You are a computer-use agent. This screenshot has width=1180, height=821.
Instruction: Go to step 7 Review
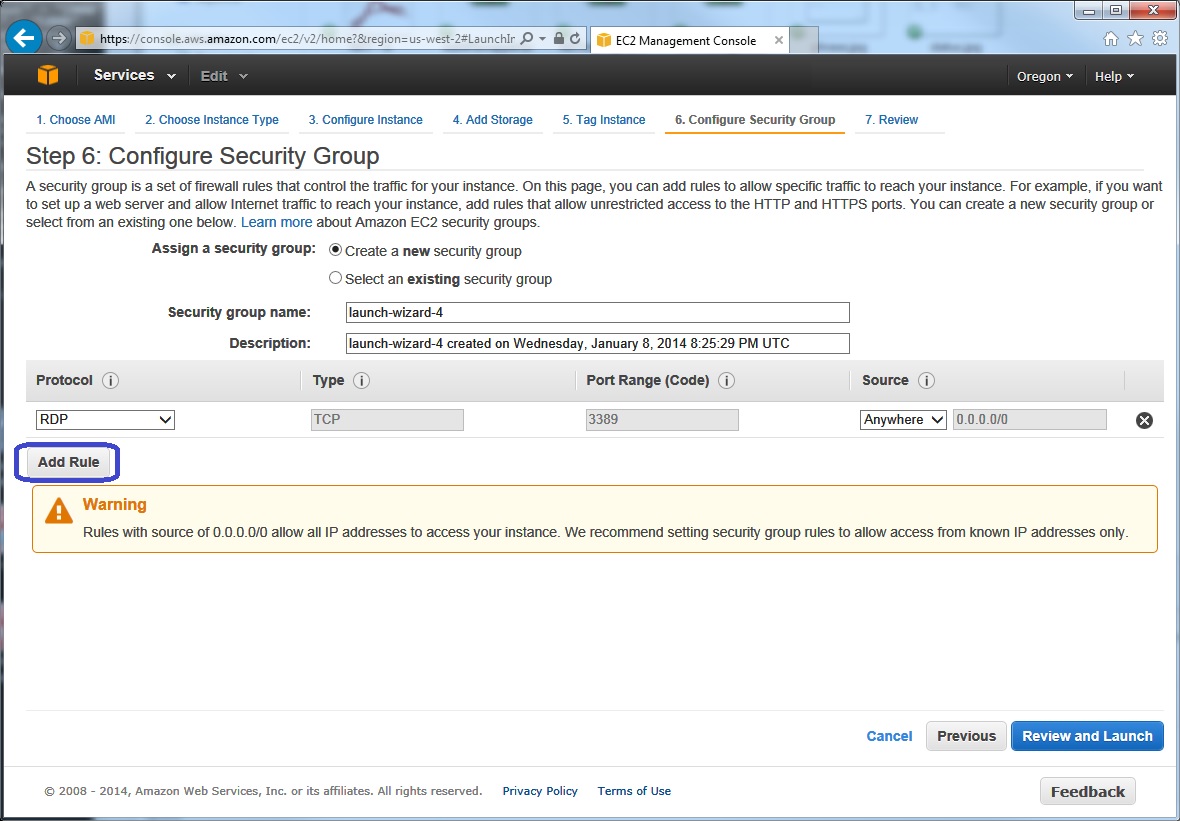pyautogui.click(x=892, y=120)
